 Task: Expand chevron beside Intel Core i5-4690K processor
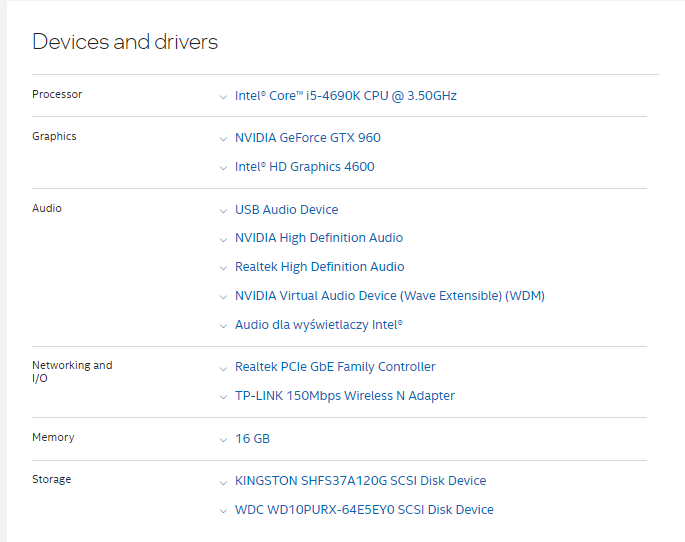pos(223,97)
